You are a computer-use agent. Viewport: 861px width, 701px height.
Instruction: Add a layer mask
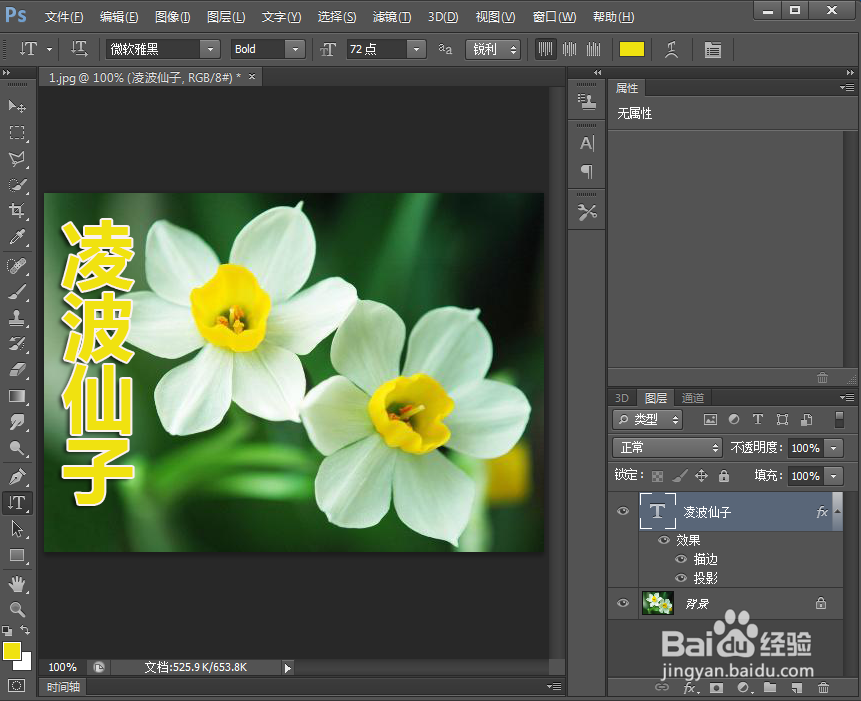click(x=716, y=687)
